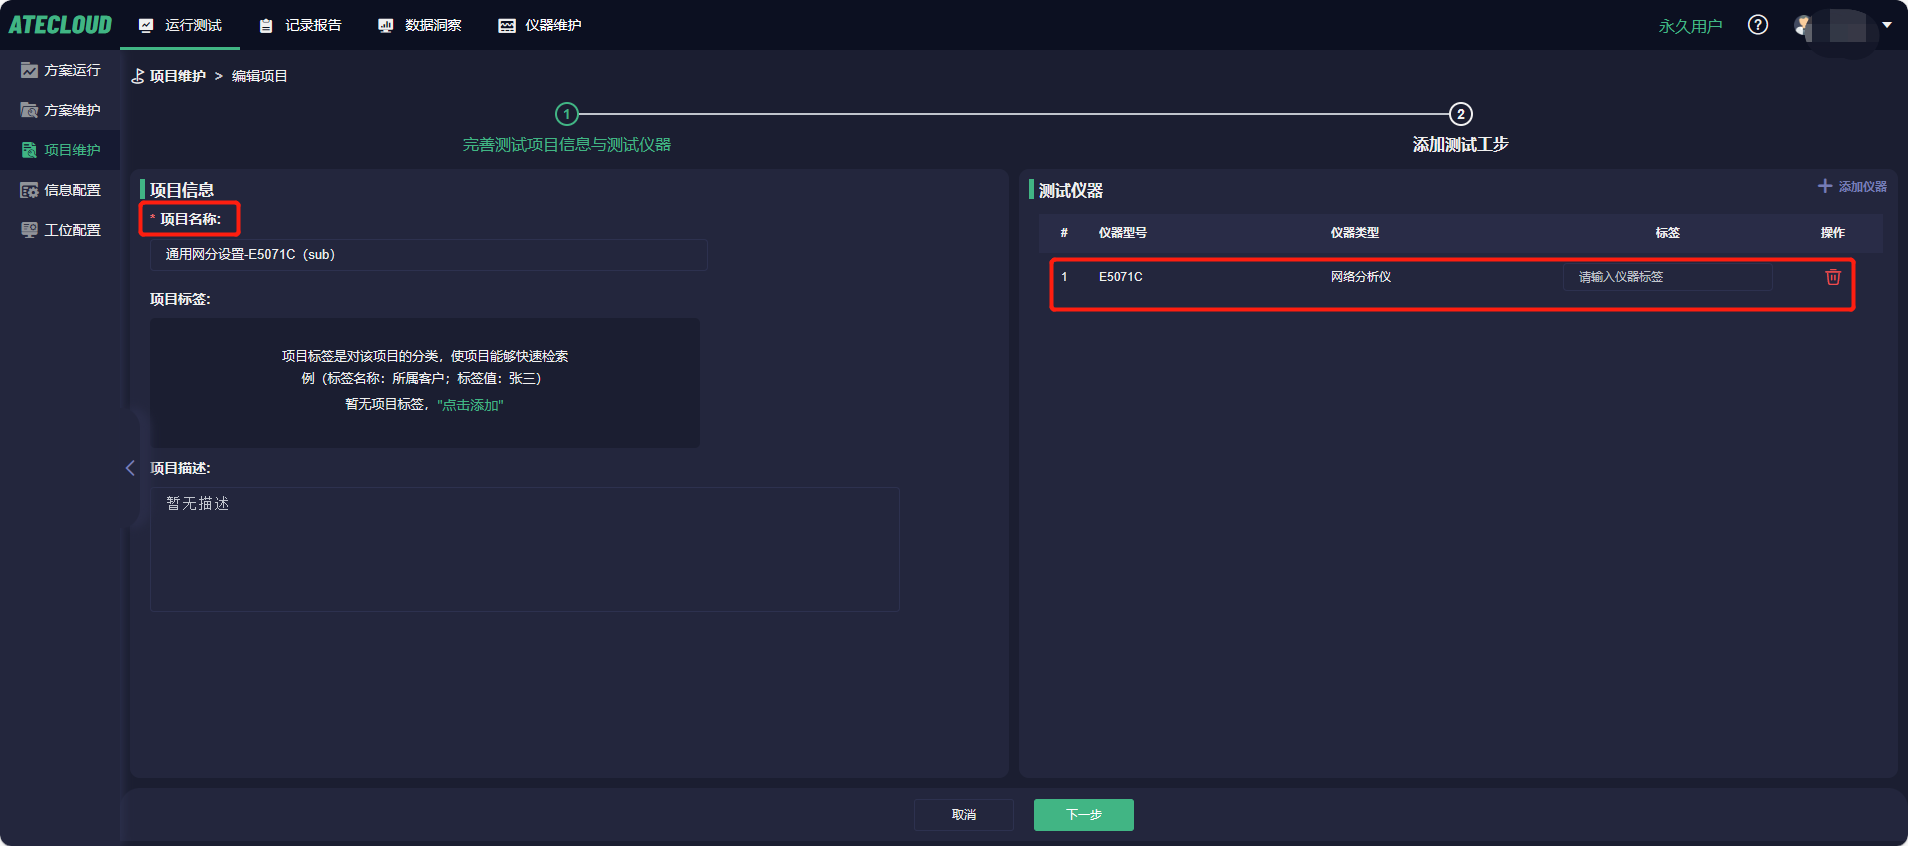The width and height of the screenshot is (1908, 846).
Task: Click the 方案维护 sidebar icon
Action: [29, 110]
